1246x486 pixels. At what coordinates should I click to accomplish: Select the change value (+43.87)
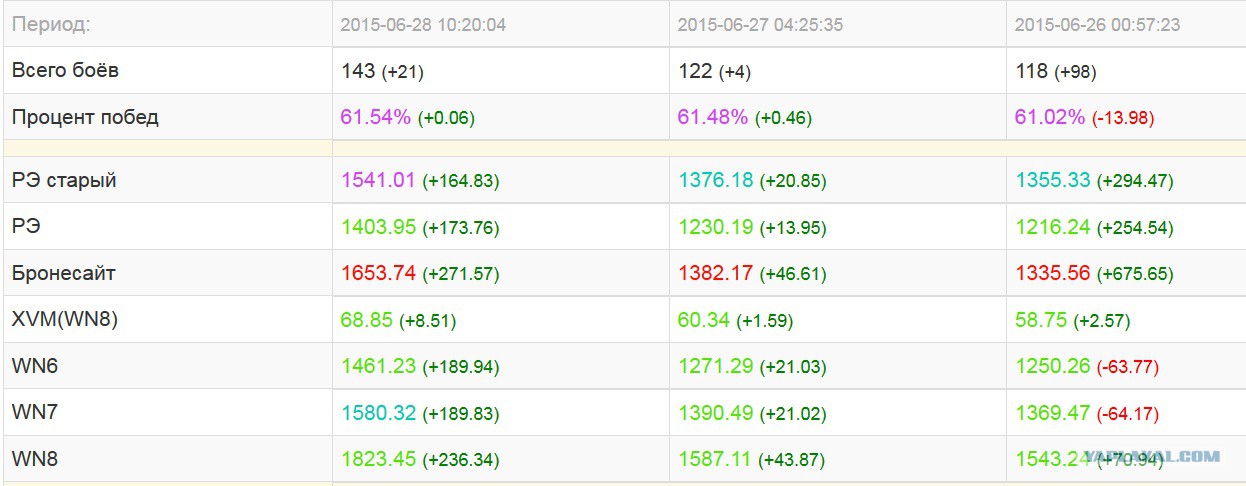click(793, 460)
